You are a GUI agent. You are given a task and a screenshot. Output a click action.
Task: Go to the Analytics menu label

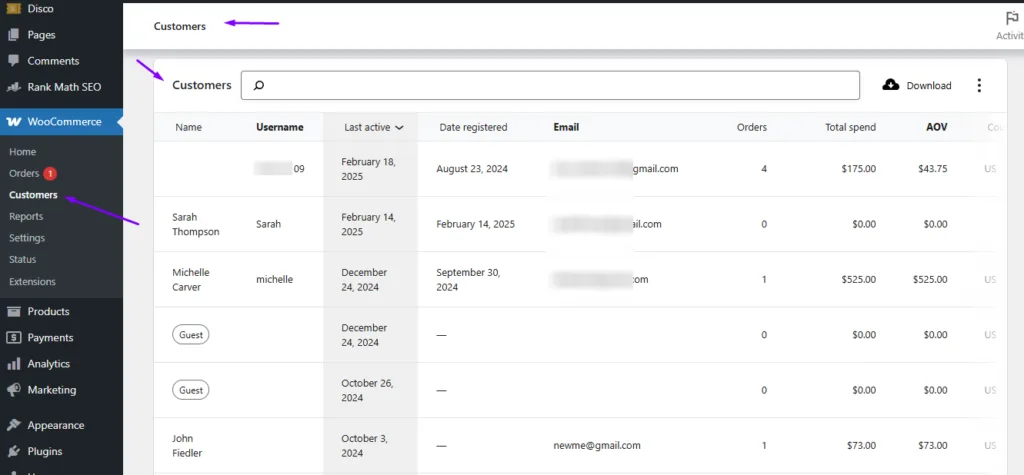(x=48, y=364)
